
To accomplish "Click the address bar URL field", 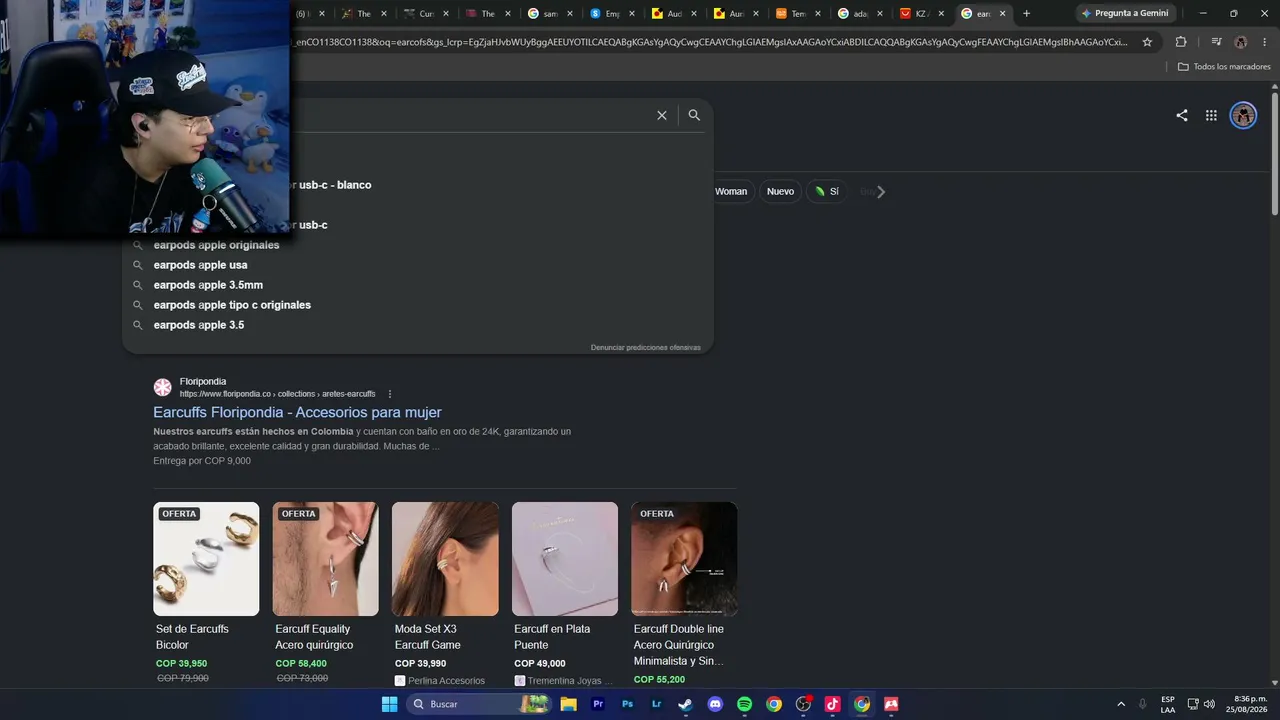I will [708, 42].
